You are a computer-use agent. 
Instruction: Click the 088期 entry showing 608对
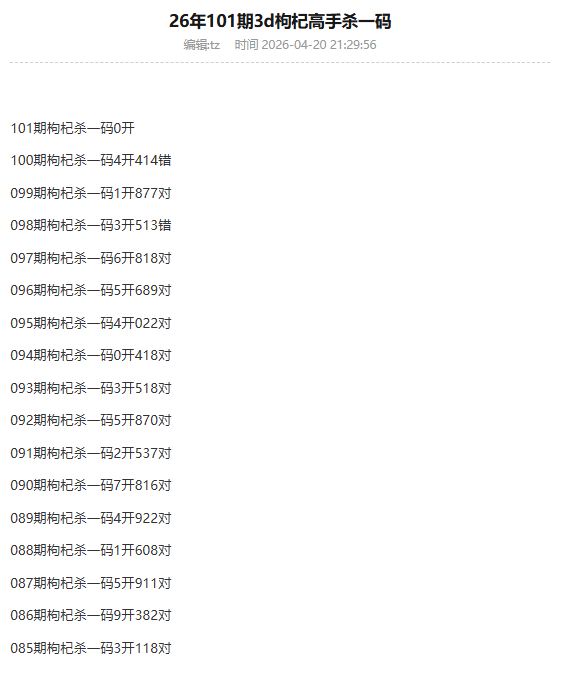tap(91, 550)
